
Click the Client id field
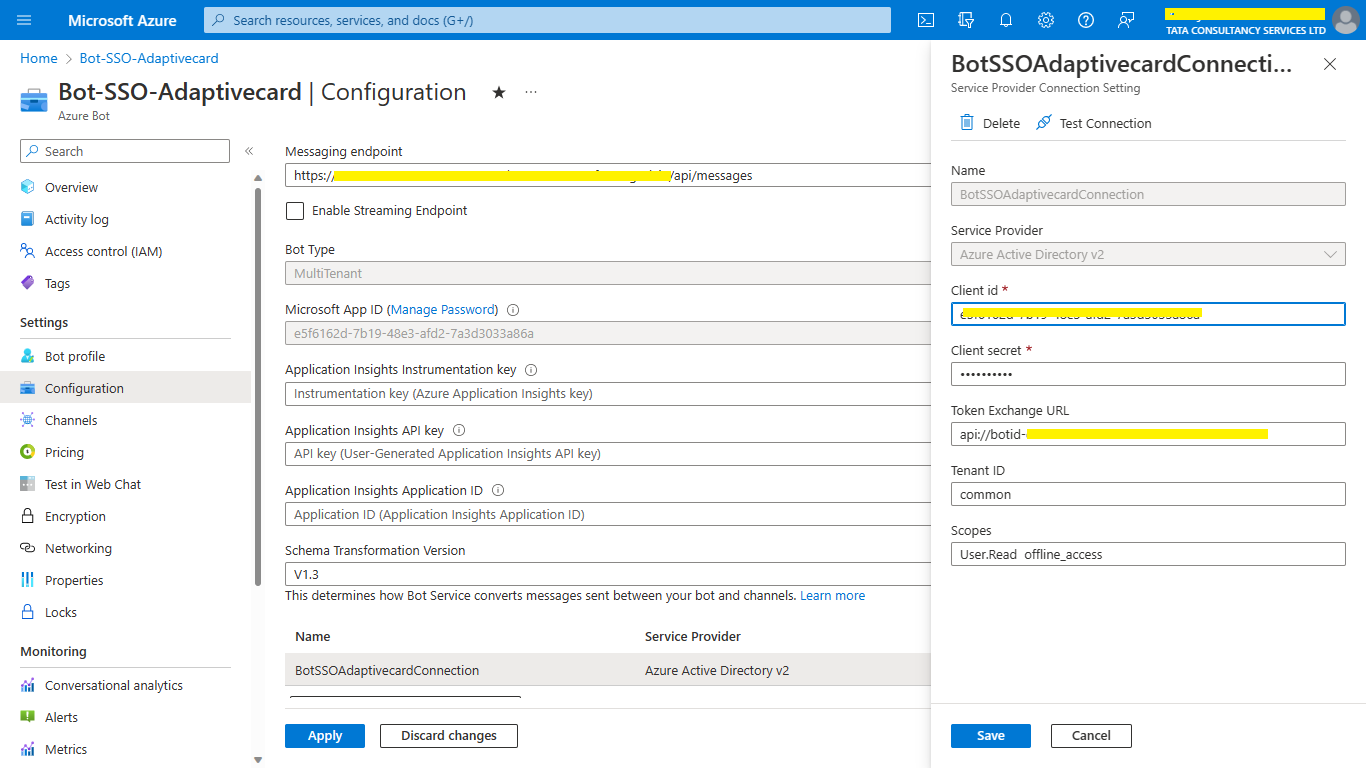pyautogui.click(x=1148, y=314)
